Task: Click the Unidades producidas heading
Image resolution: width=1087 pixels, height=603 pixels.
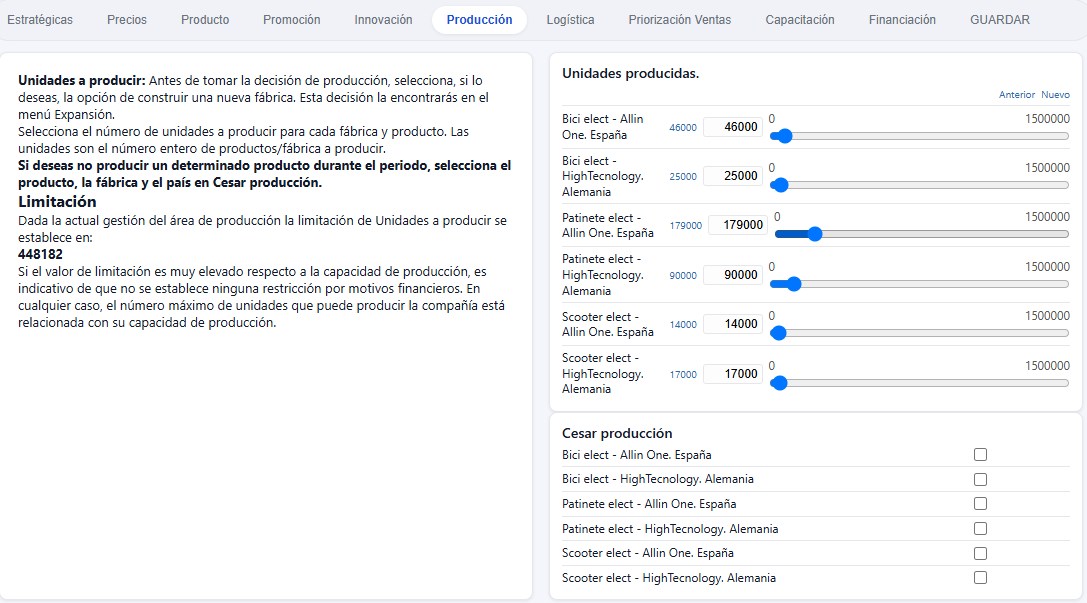Action: point(630,73)
